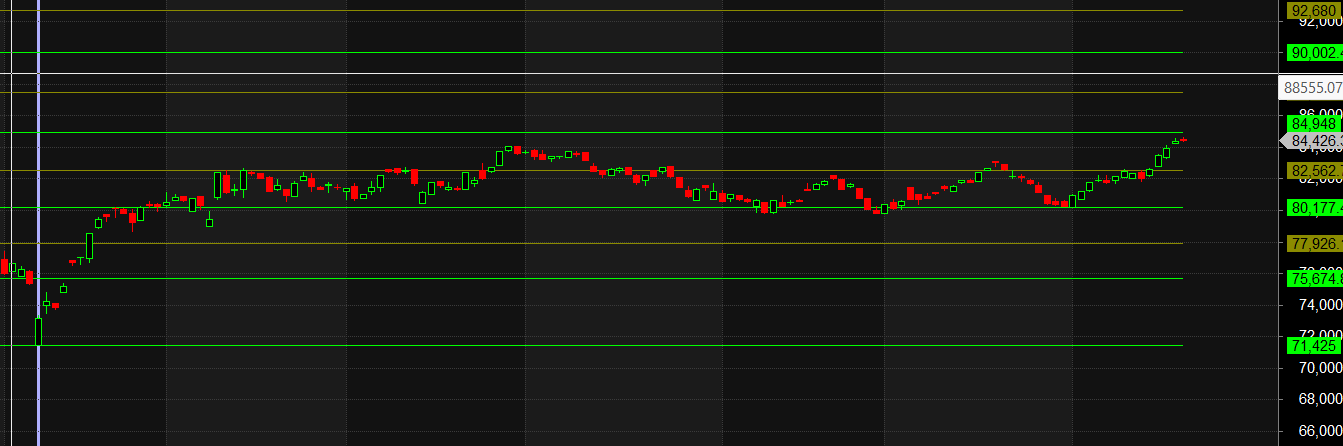1343x446 pixels.
Task: Click the 70,000 axis tick value
Action: click(1320, 368)
